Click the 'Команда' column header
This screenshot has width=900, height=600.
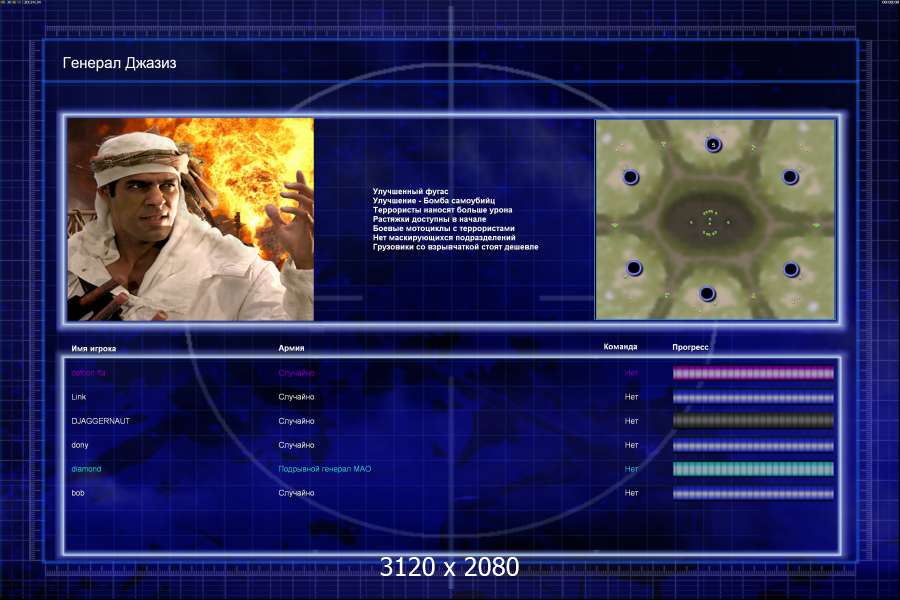(620, 347)
